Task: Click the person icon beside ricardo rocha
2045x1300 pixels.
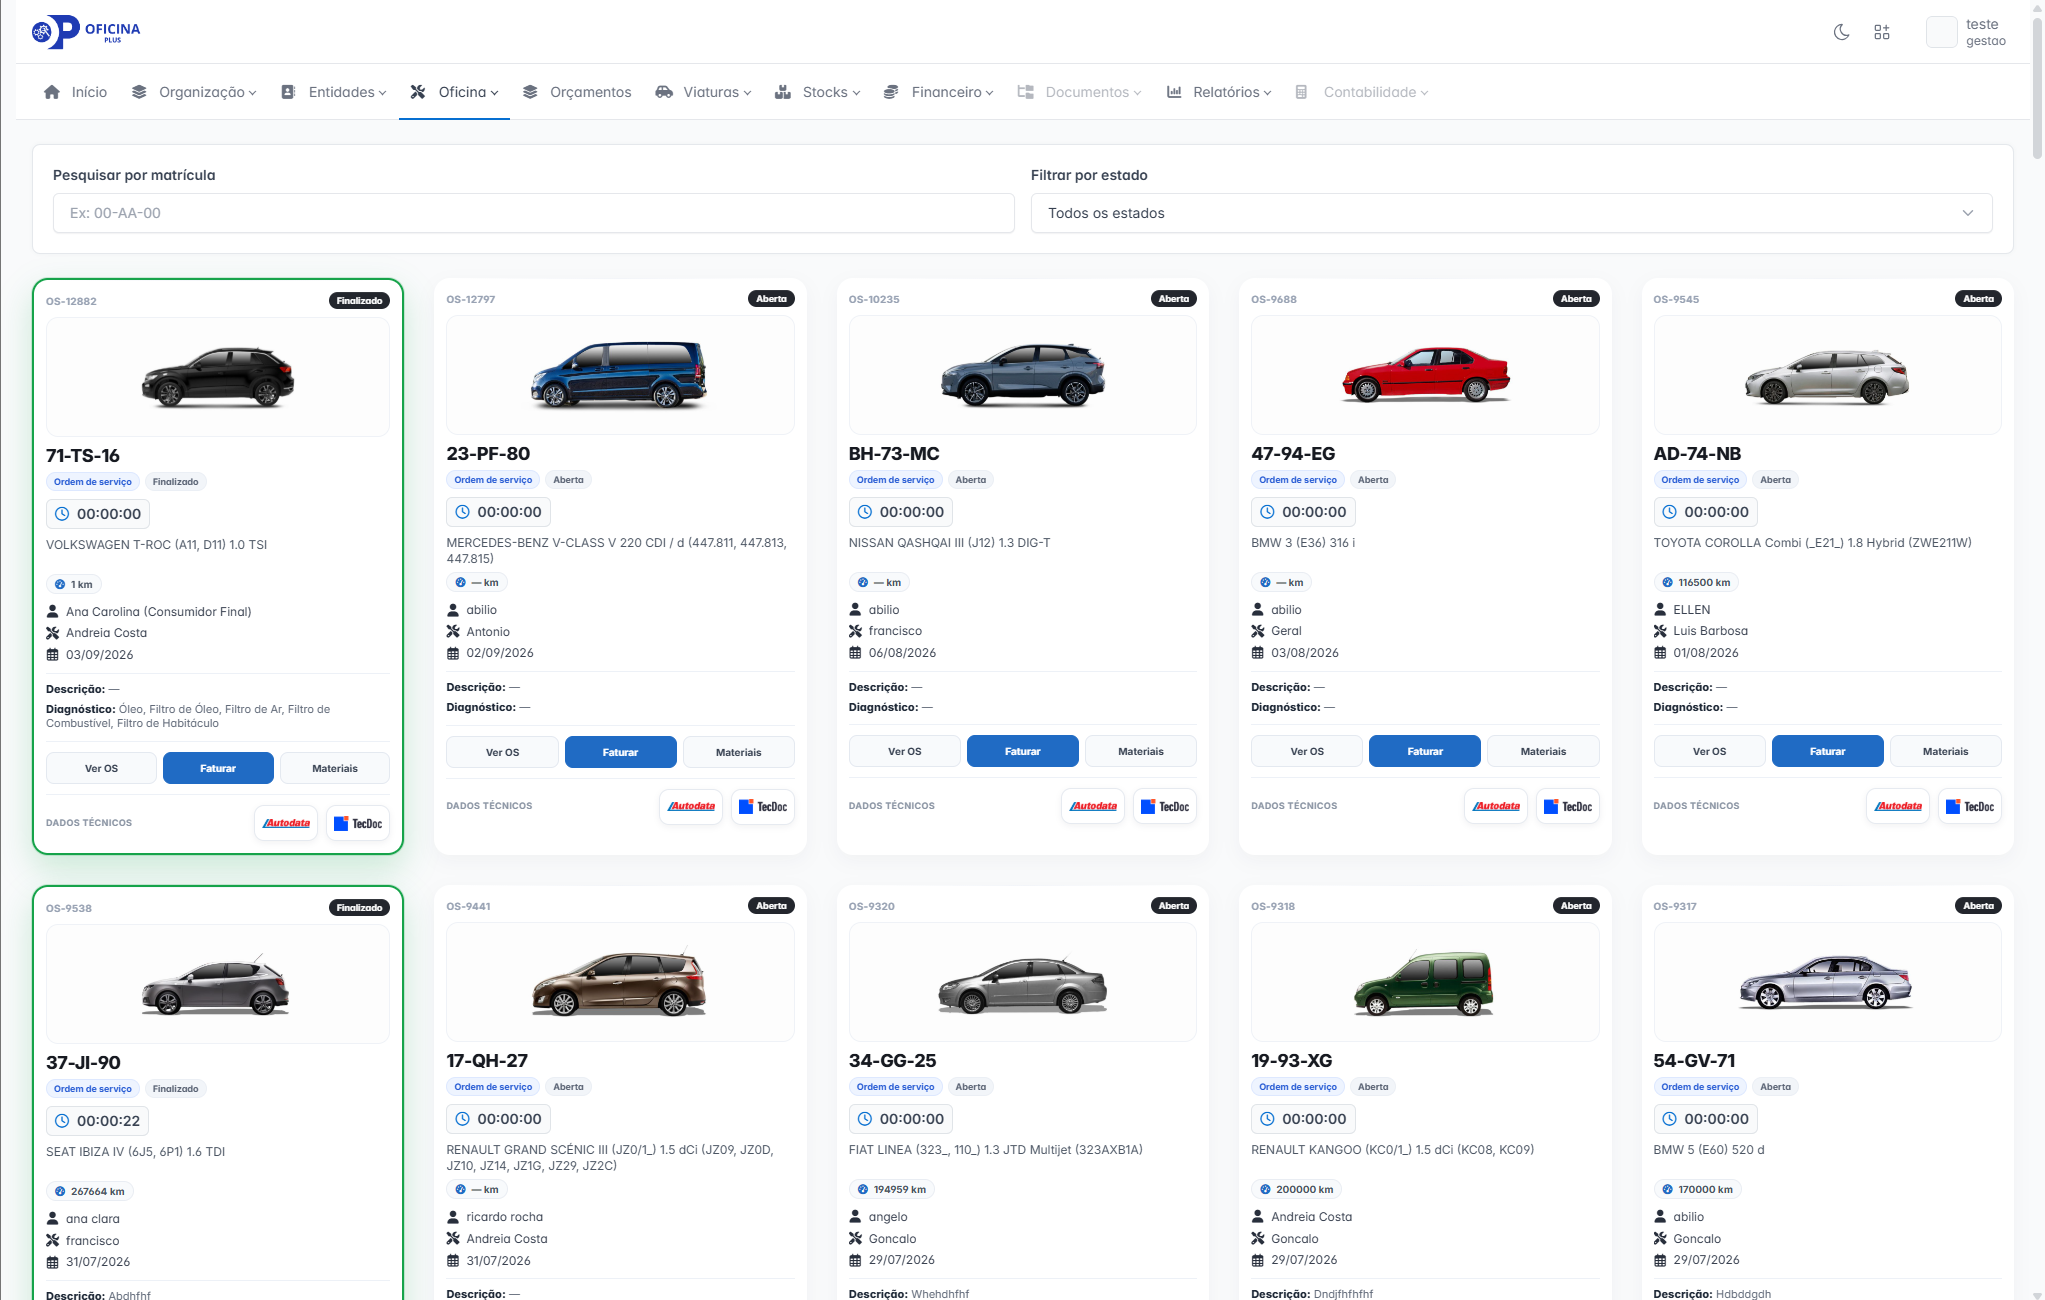Action: pyautogui.click(x=453, y=1216)
